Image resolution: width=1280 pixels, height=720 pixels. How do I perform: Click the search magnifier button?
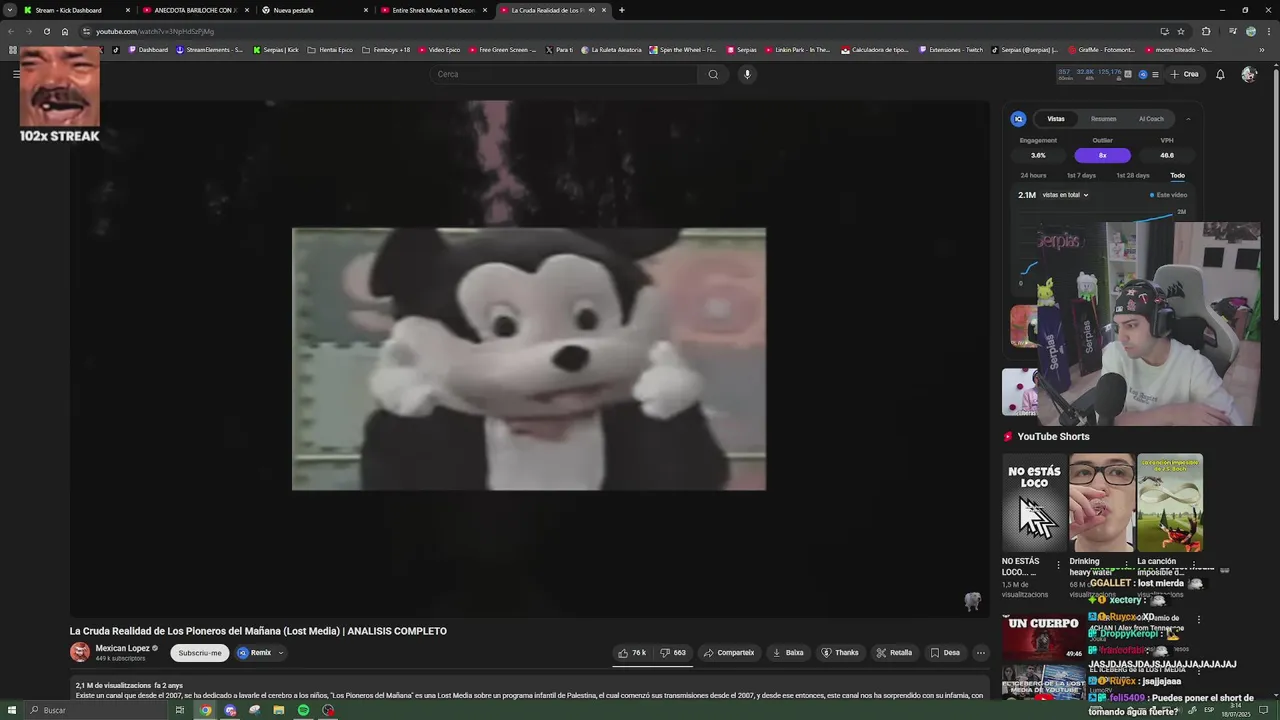[x=713, y=74]
